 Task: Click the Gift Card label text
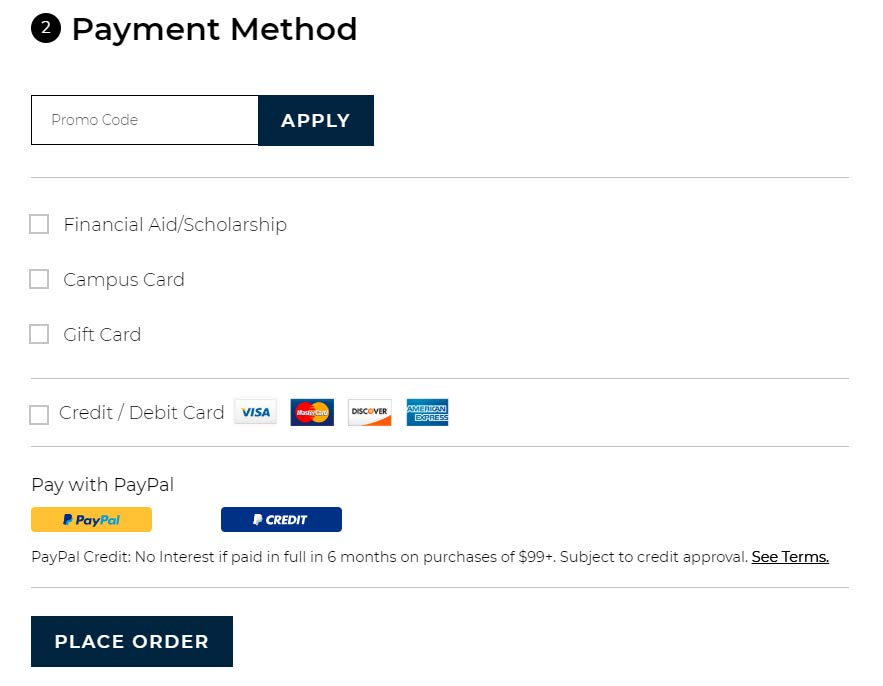tap(102, 334)
